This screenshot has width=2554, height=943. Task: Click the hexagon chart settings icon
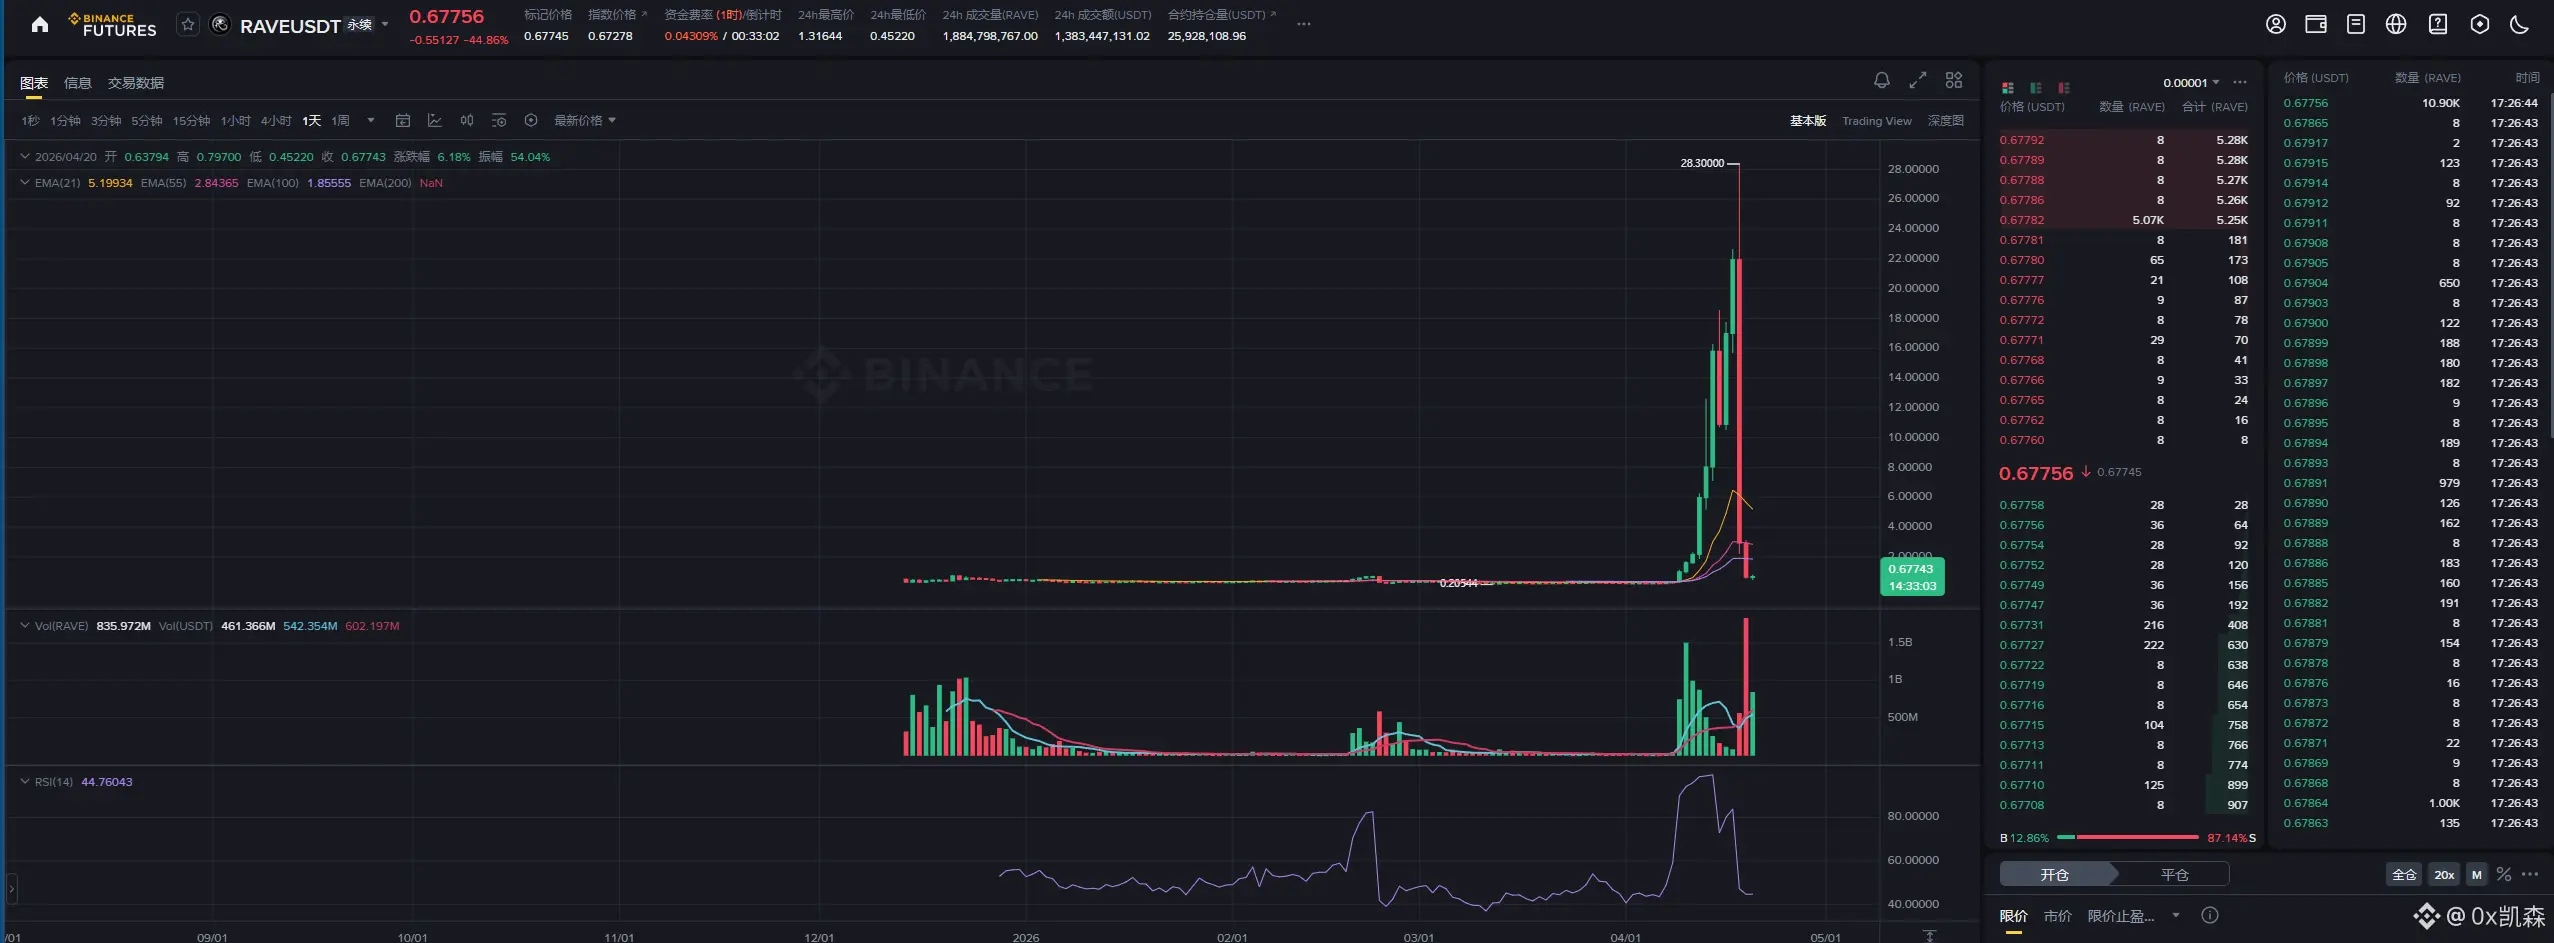tap(531, 120)
